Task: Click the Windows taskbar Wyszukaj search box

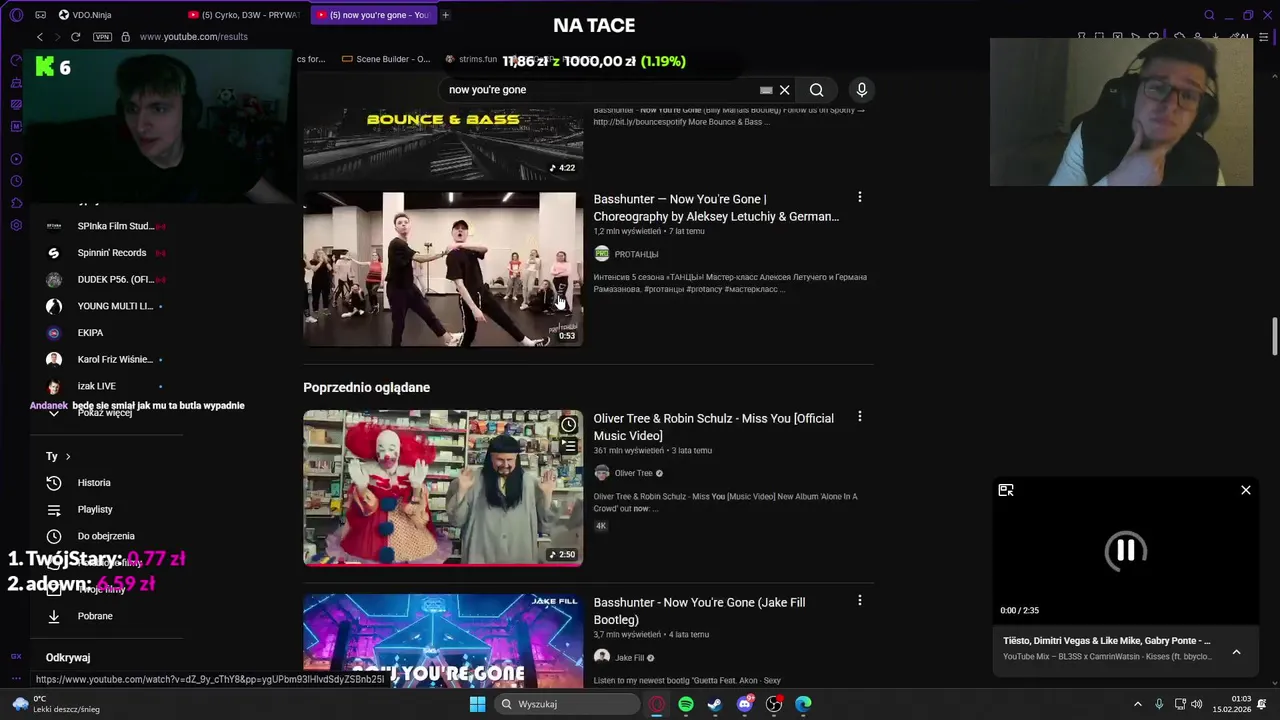Action: coord(567,704)
